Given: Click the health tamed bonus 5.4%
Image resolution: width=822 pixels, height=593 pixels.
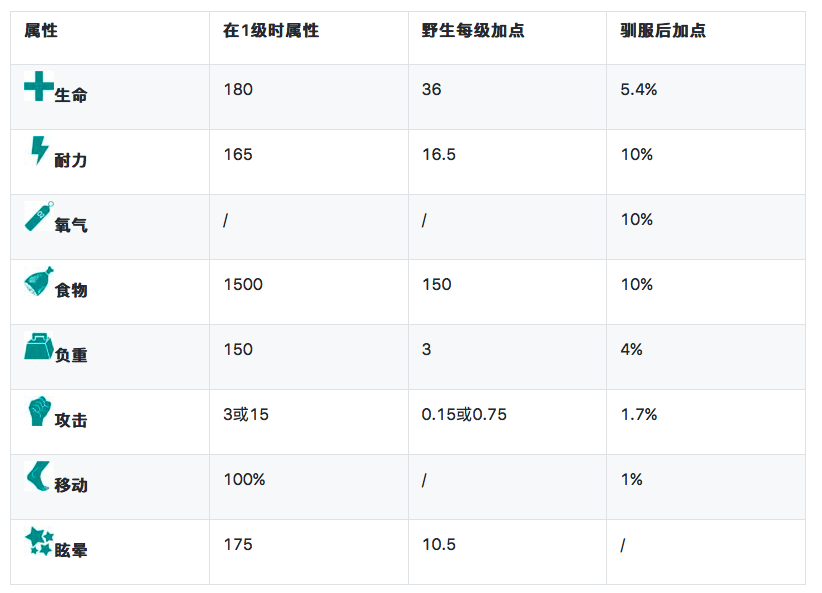Looking at the screenshot, I should (639, 90).
